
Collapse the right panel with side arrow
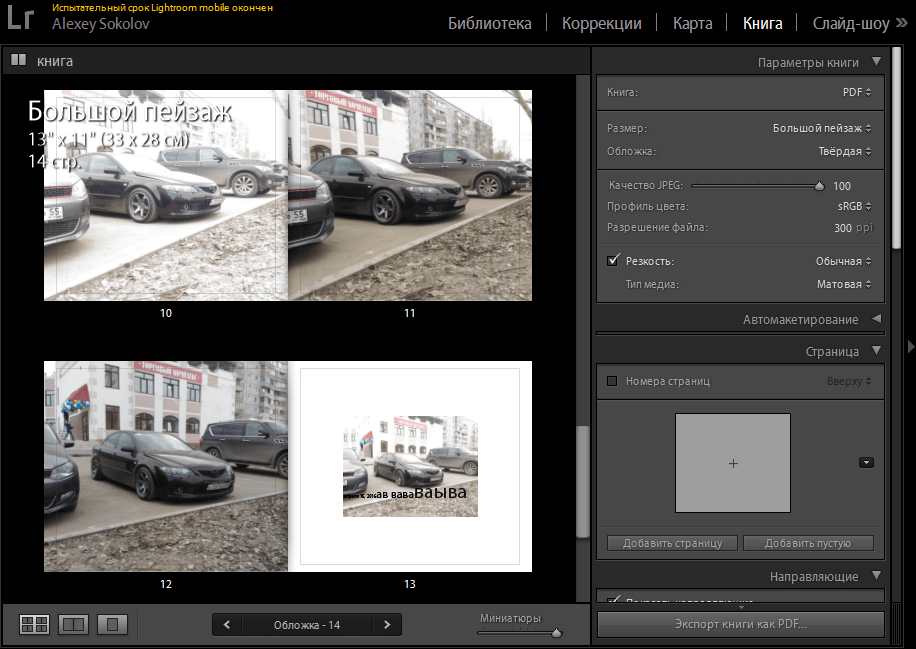point(911,346)
